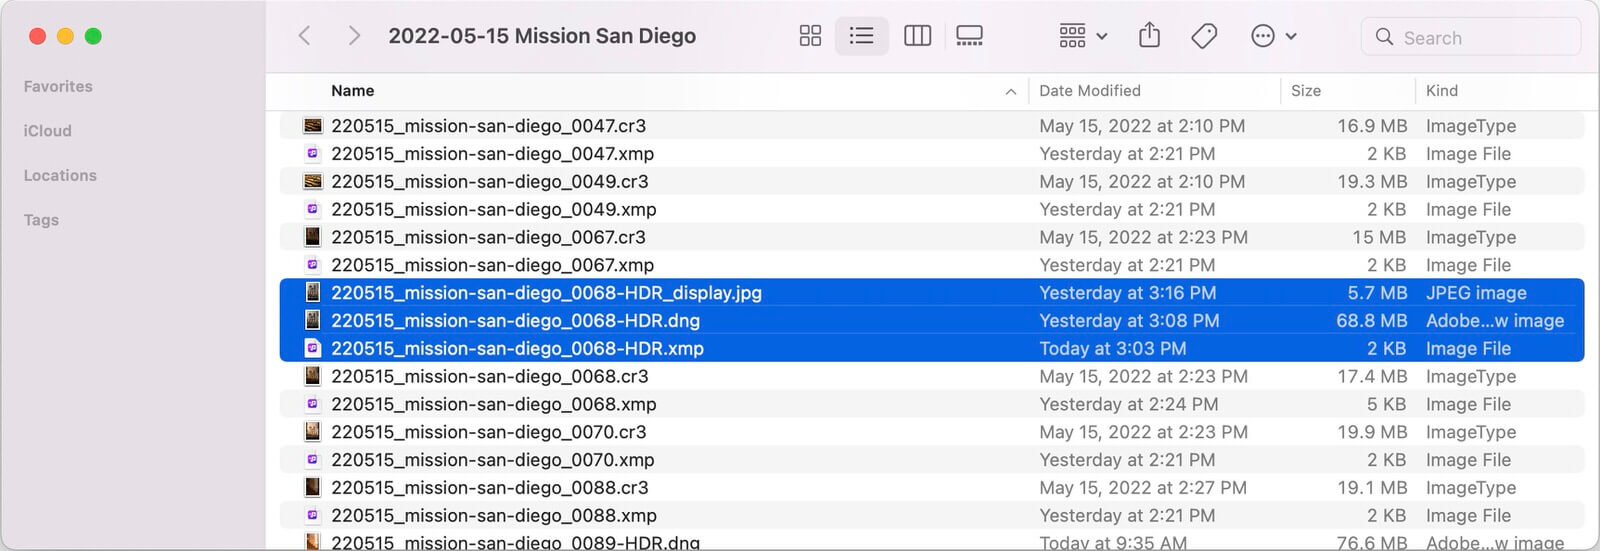Click the 0068-HDR_display.jpg file icon

313,293
